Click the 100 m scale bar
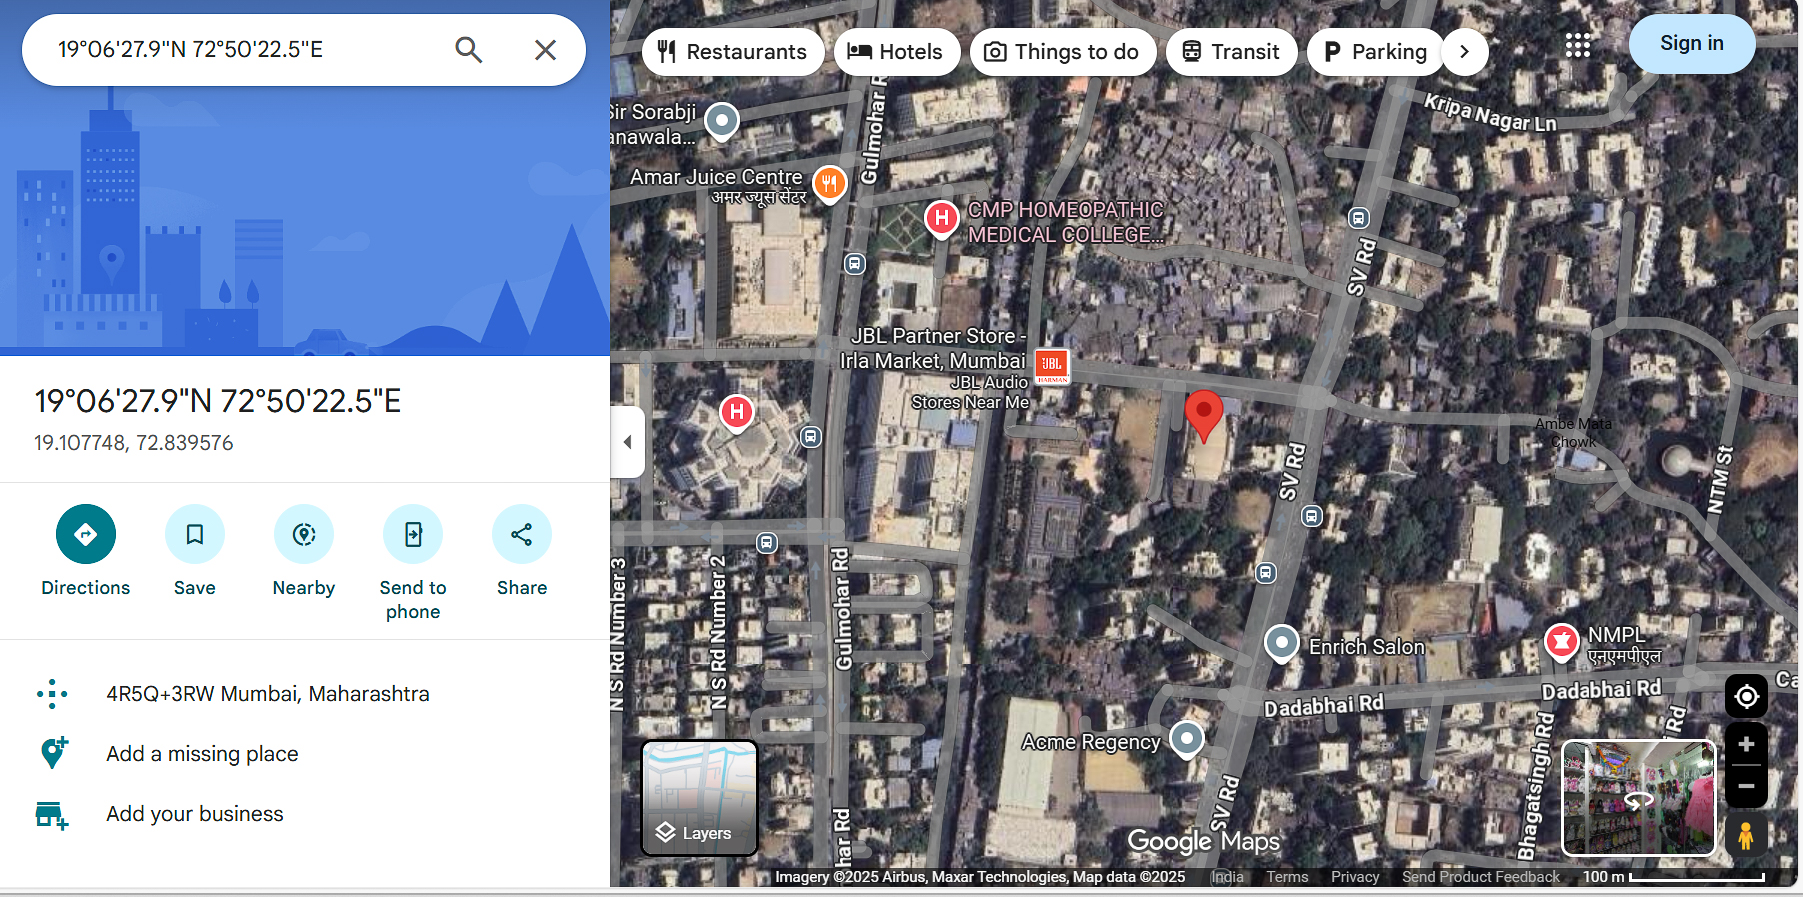This screenshot has width=1803, height=897. click(1673, 877)
